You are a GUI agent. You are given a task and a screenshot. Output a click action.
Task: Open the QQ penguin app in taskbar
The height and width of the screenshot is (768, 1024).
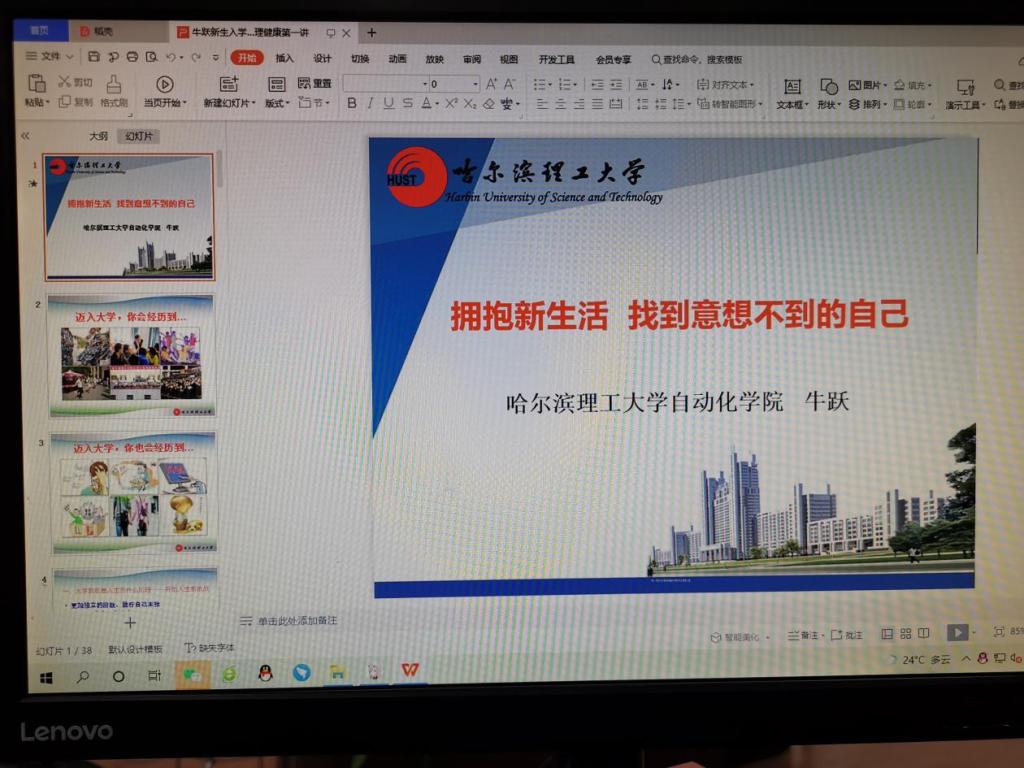click(x=265, y=673)
